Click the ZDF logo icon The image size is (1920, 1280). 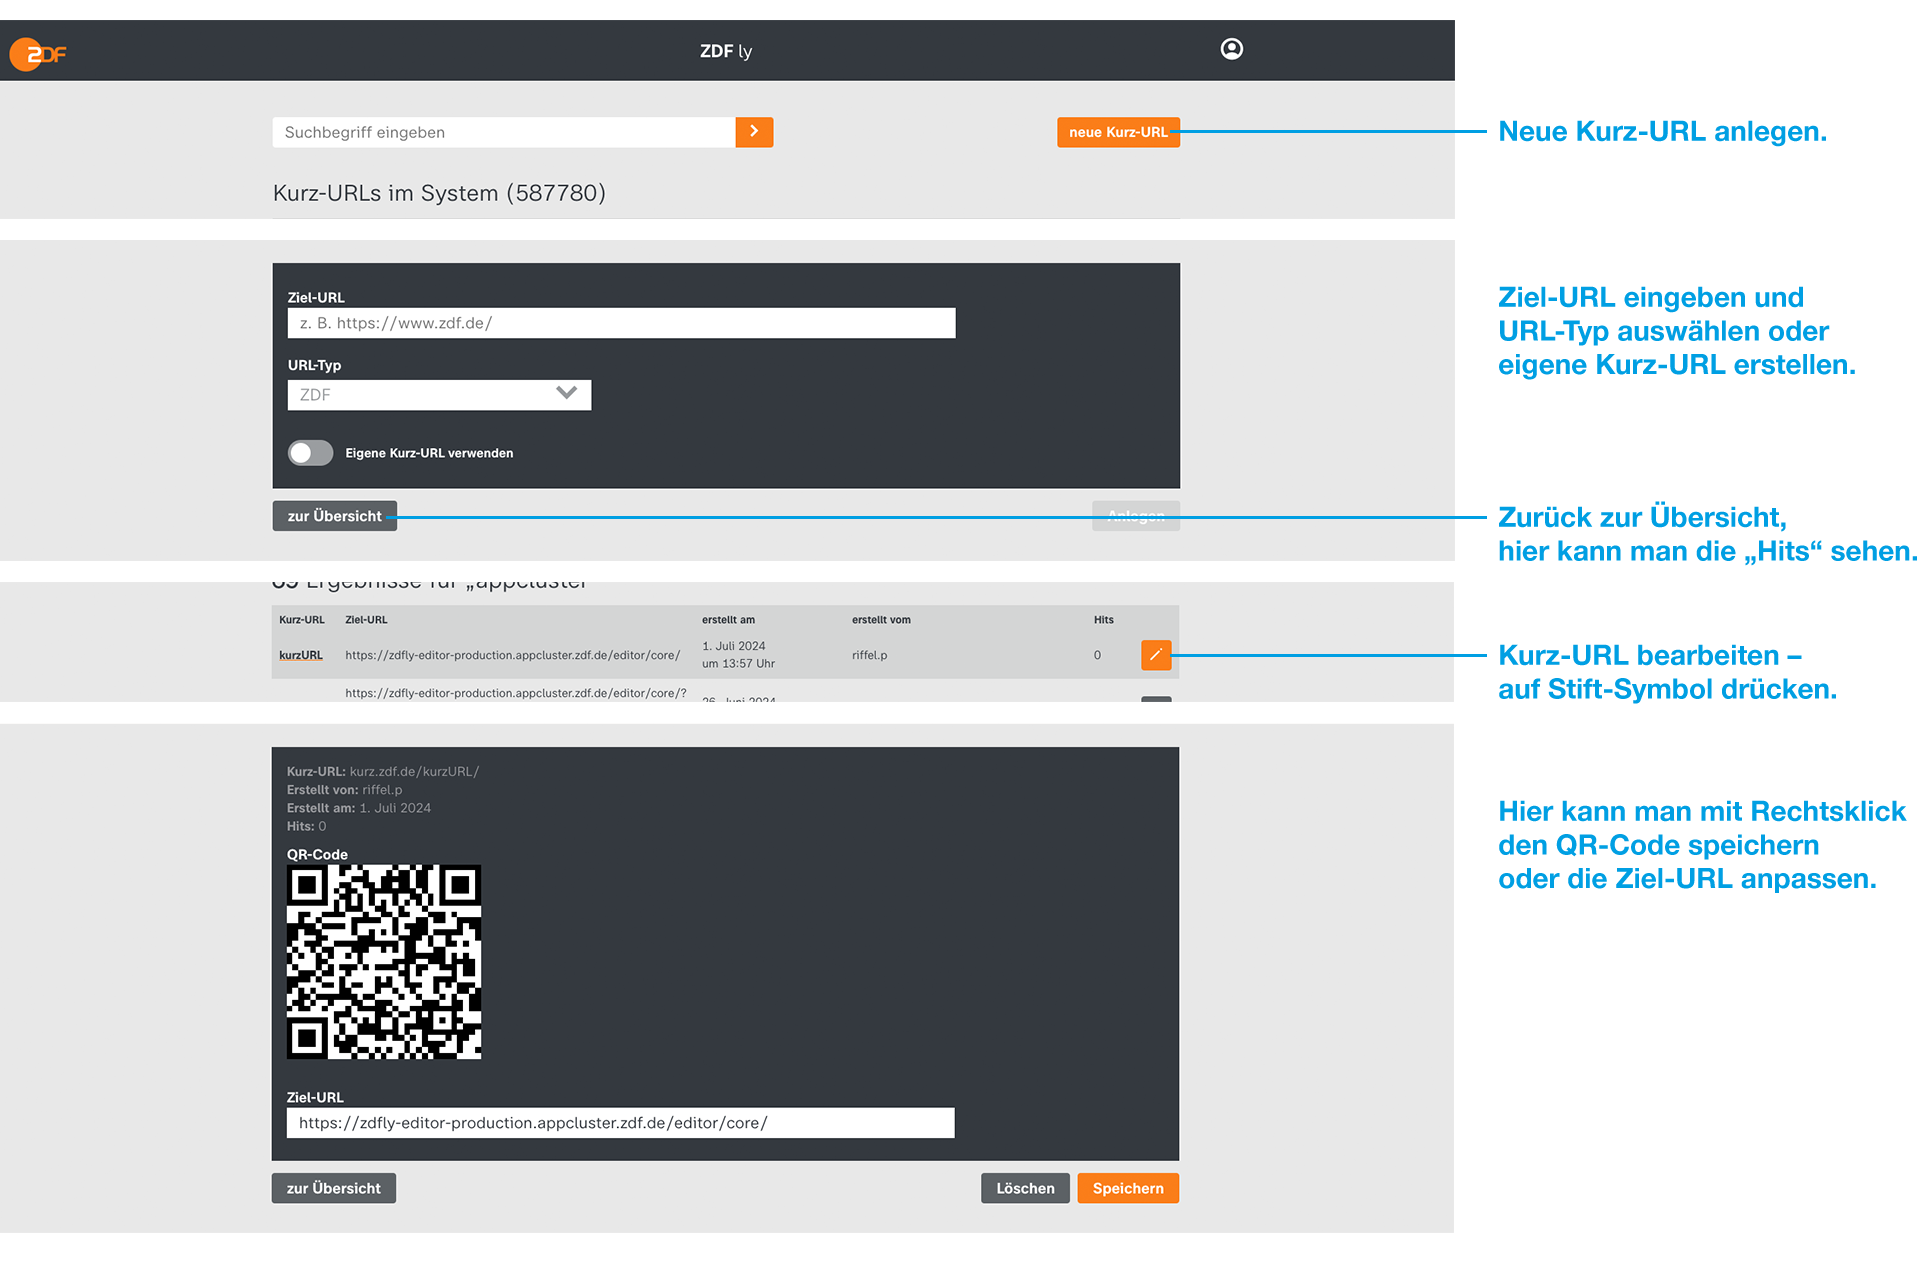38,54
